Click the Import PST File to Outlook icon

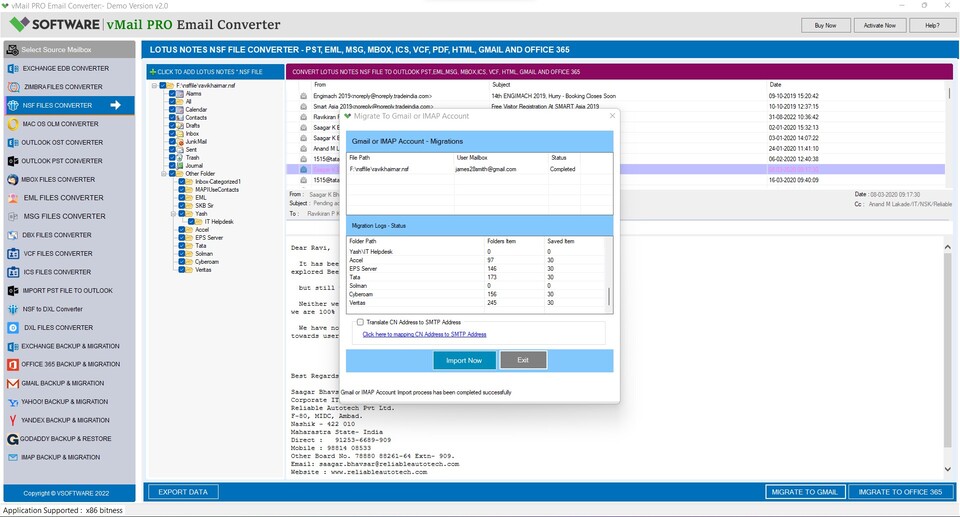[13, 290]
